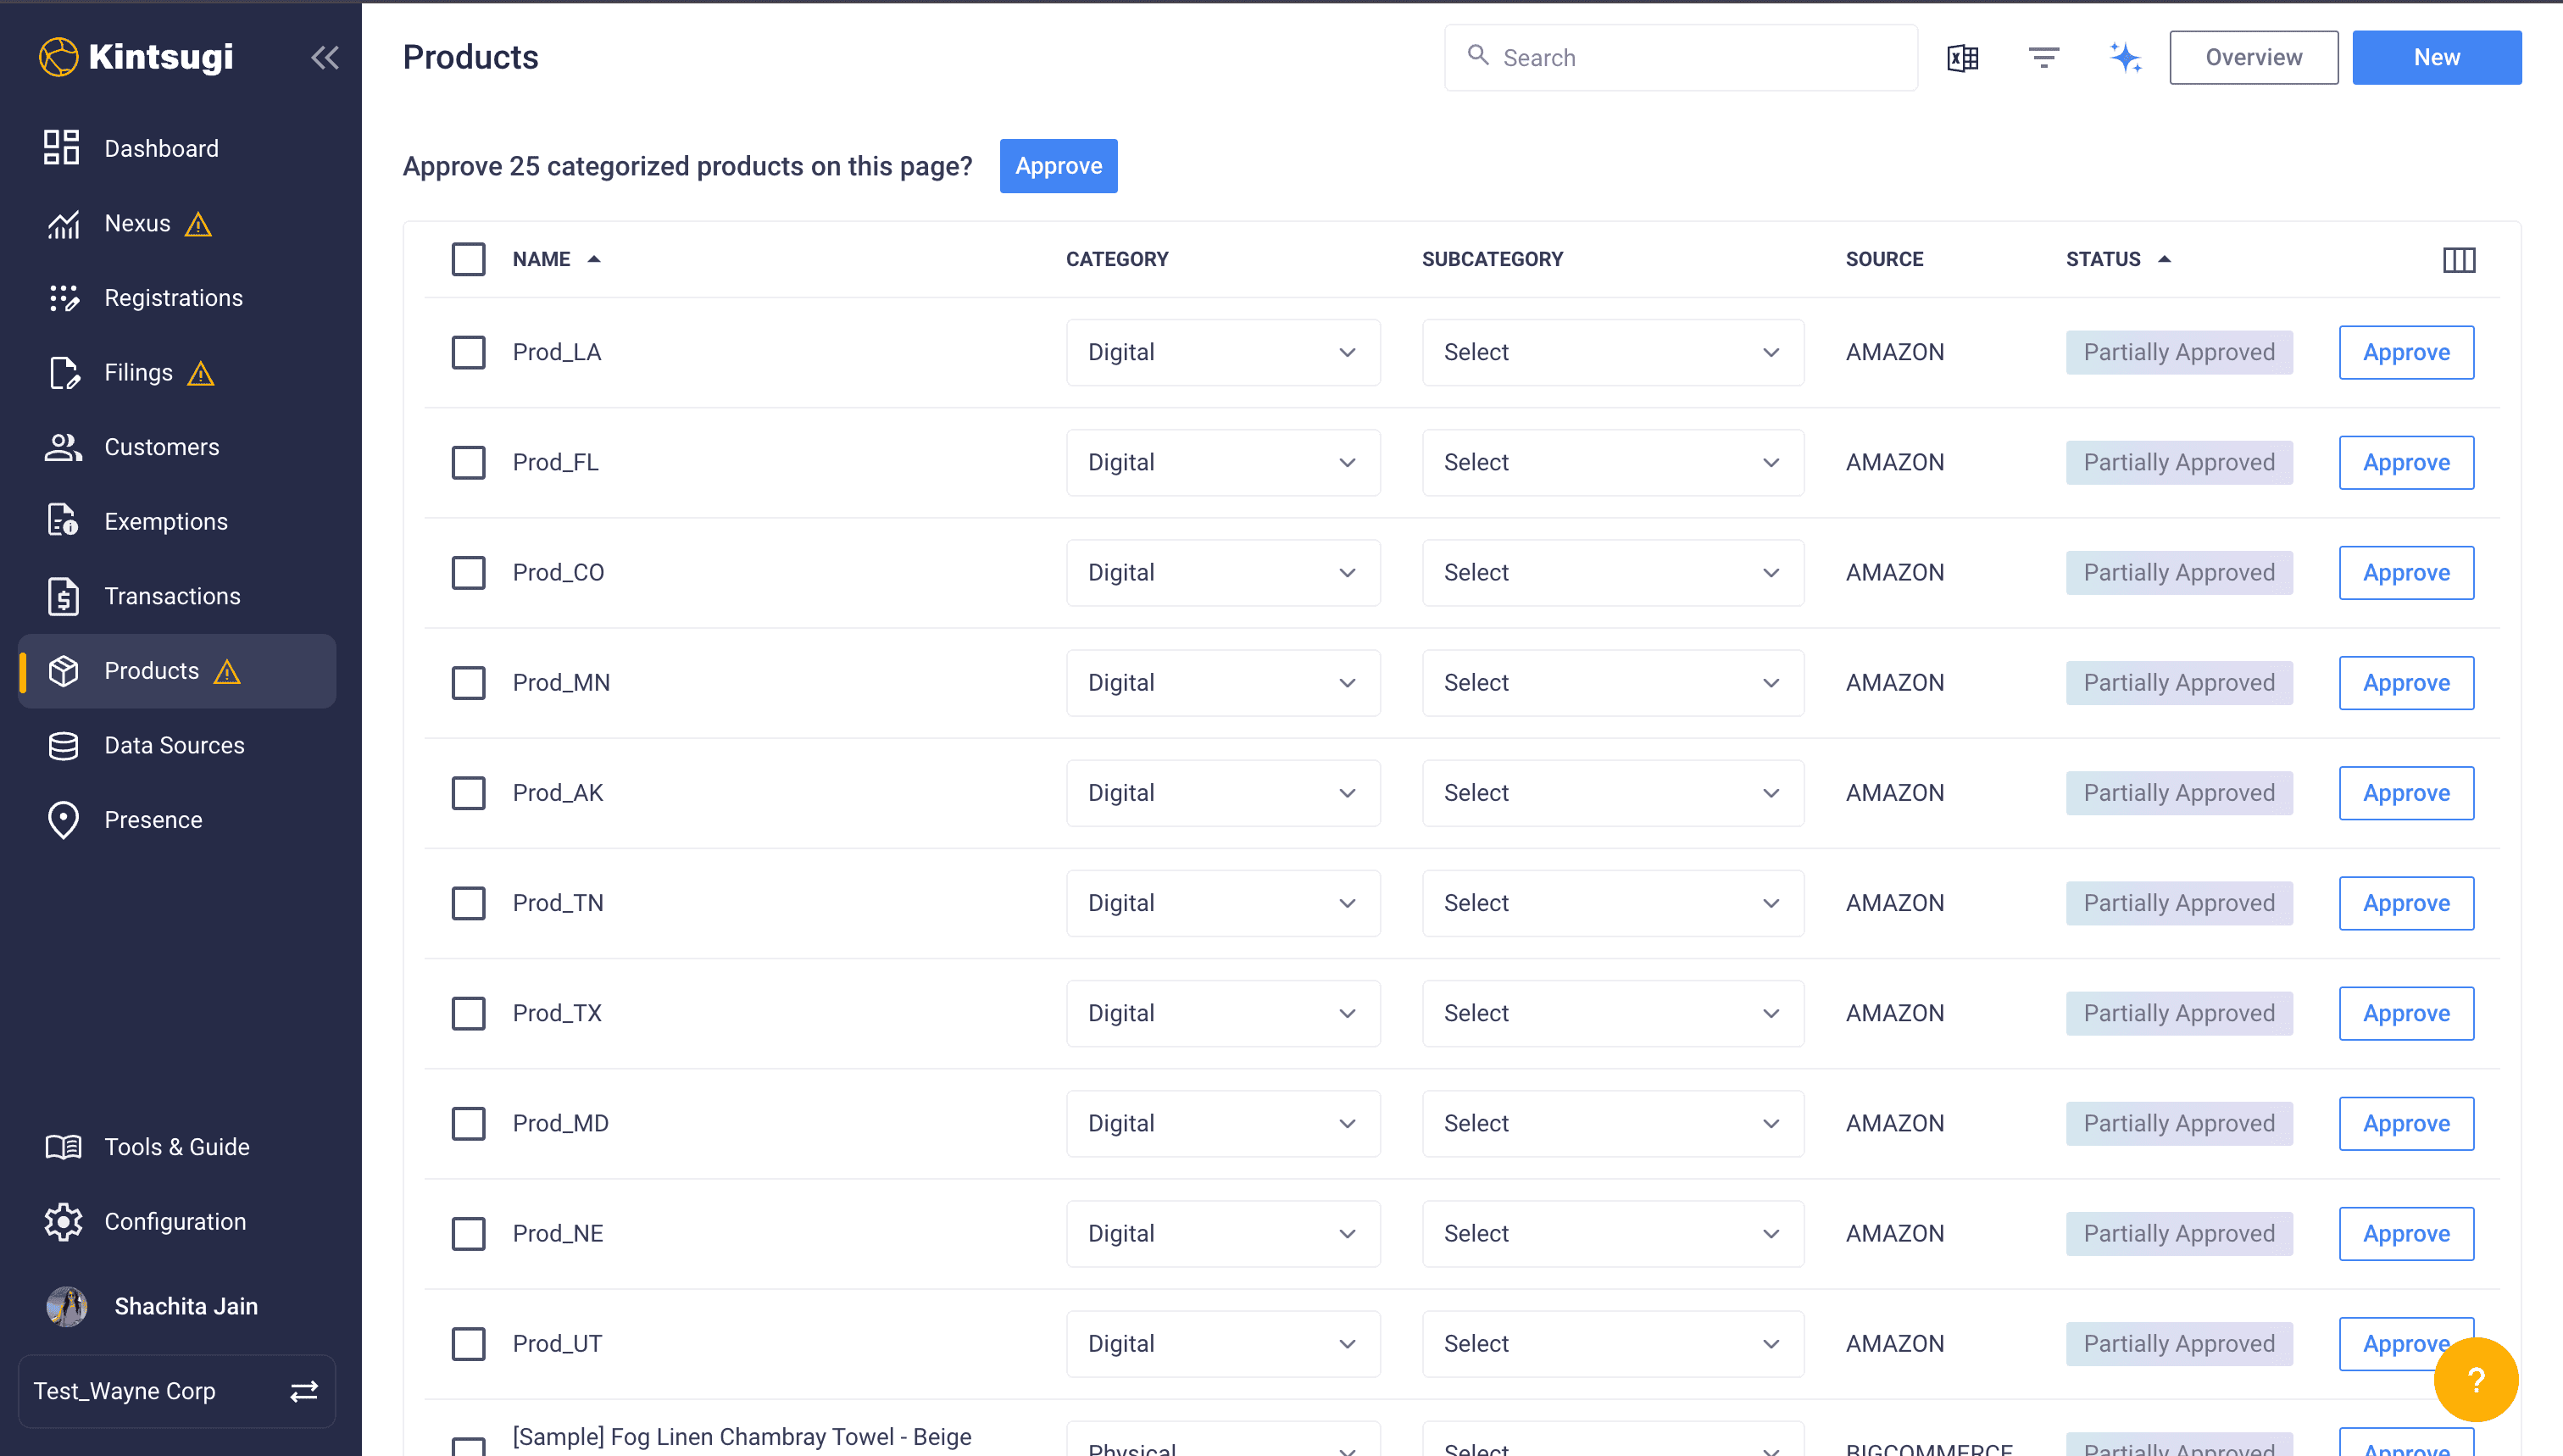Expand the Subcategory dropdown for Prod_CO
This screenshot has height=1456, width=2563.
(x=1612, y=572)
